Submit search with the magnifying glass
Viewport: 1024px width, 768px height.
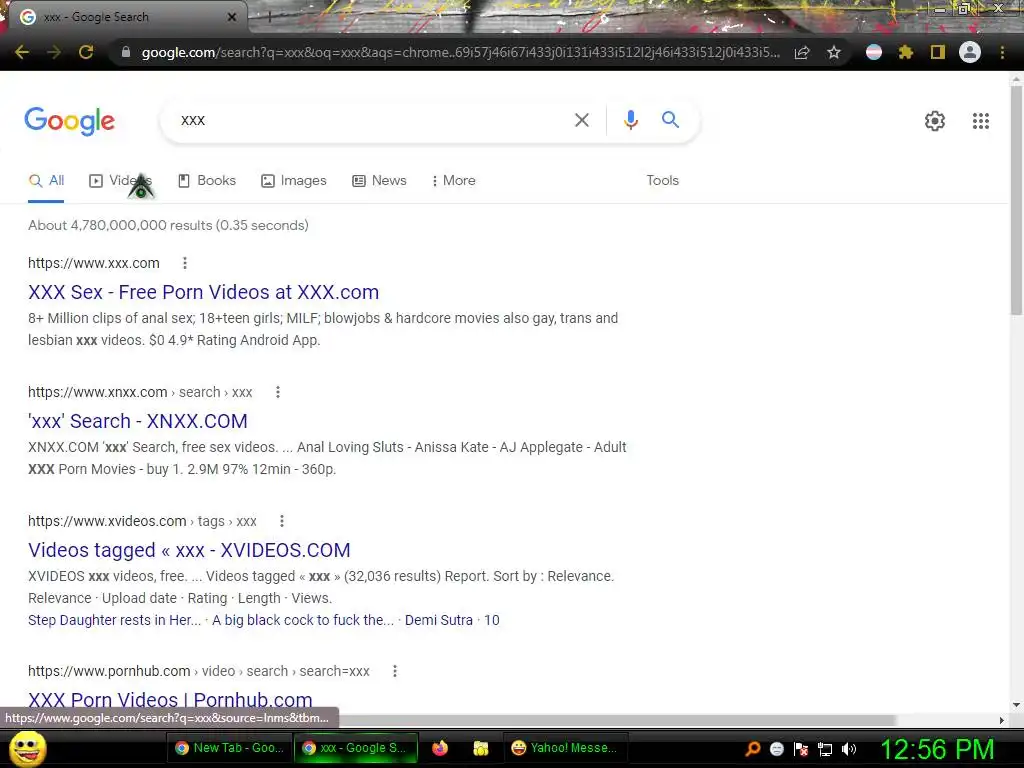pyautogui.click(x=670, y=120)
